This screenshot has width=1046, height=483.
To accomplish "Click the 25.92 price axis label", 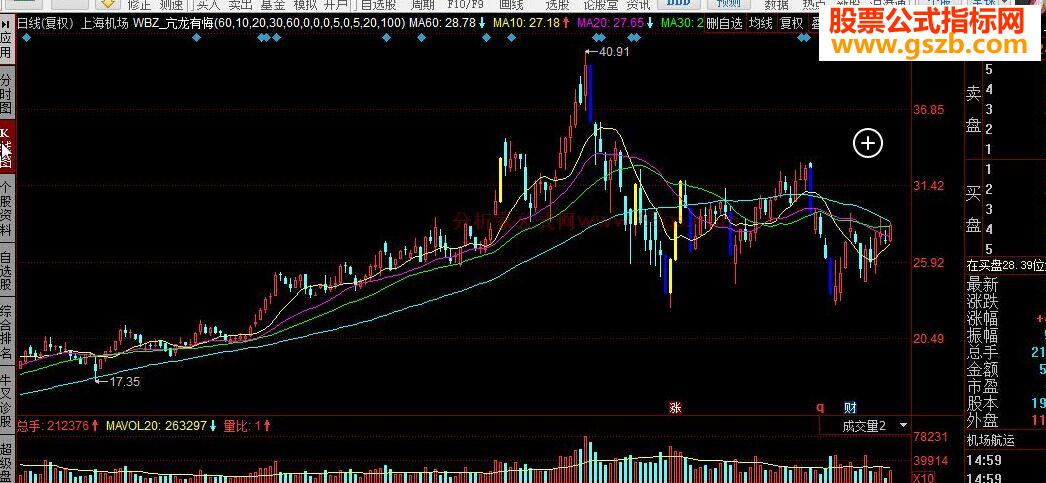I will (929, 263).
